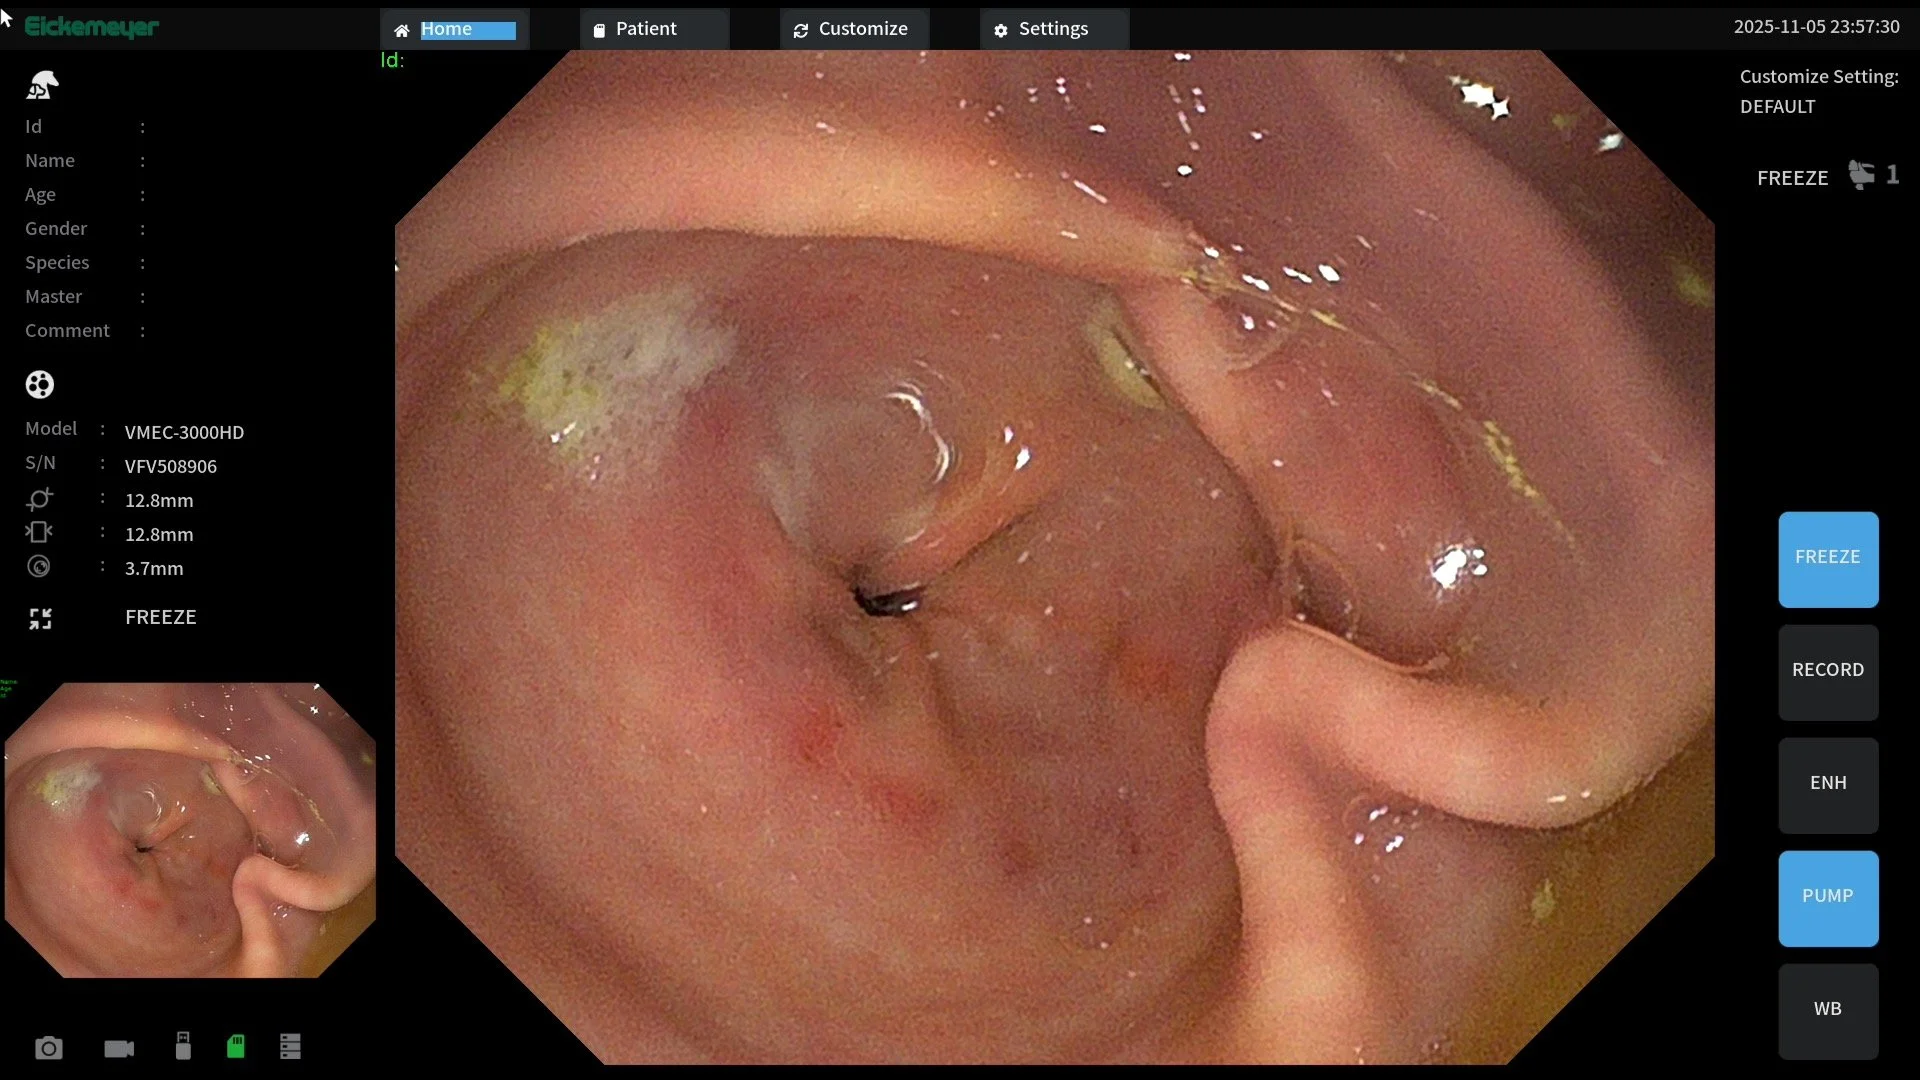Click the camera snapshot icon
This screenshot has height=1080, width=1920.
(x=48, y=1048)
